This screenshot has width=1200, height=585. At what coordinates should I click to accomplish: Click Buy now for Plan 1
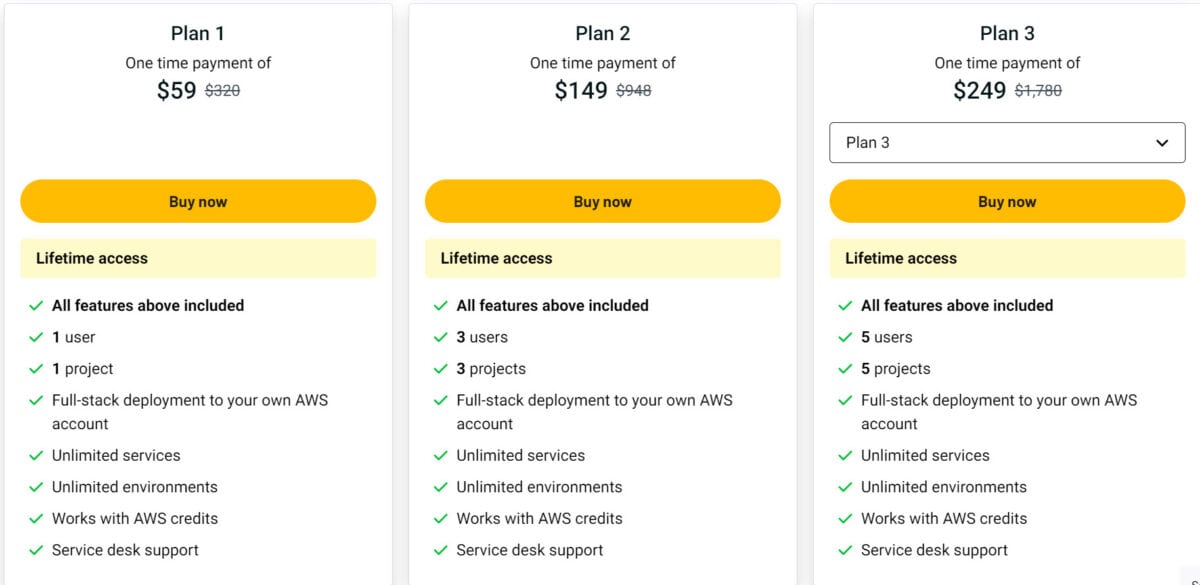click(197, 201)
